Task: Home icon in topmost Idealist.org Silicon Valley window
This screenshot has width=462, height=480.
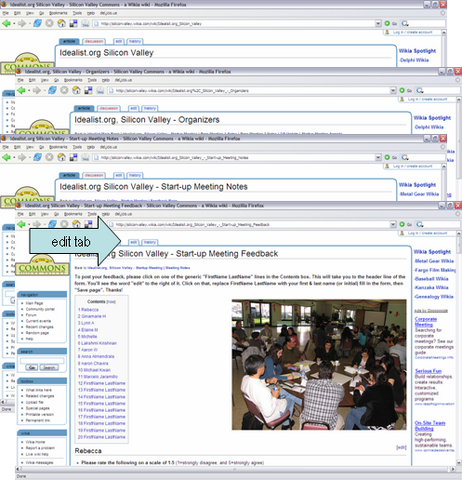Action: [x=61, y=23]
